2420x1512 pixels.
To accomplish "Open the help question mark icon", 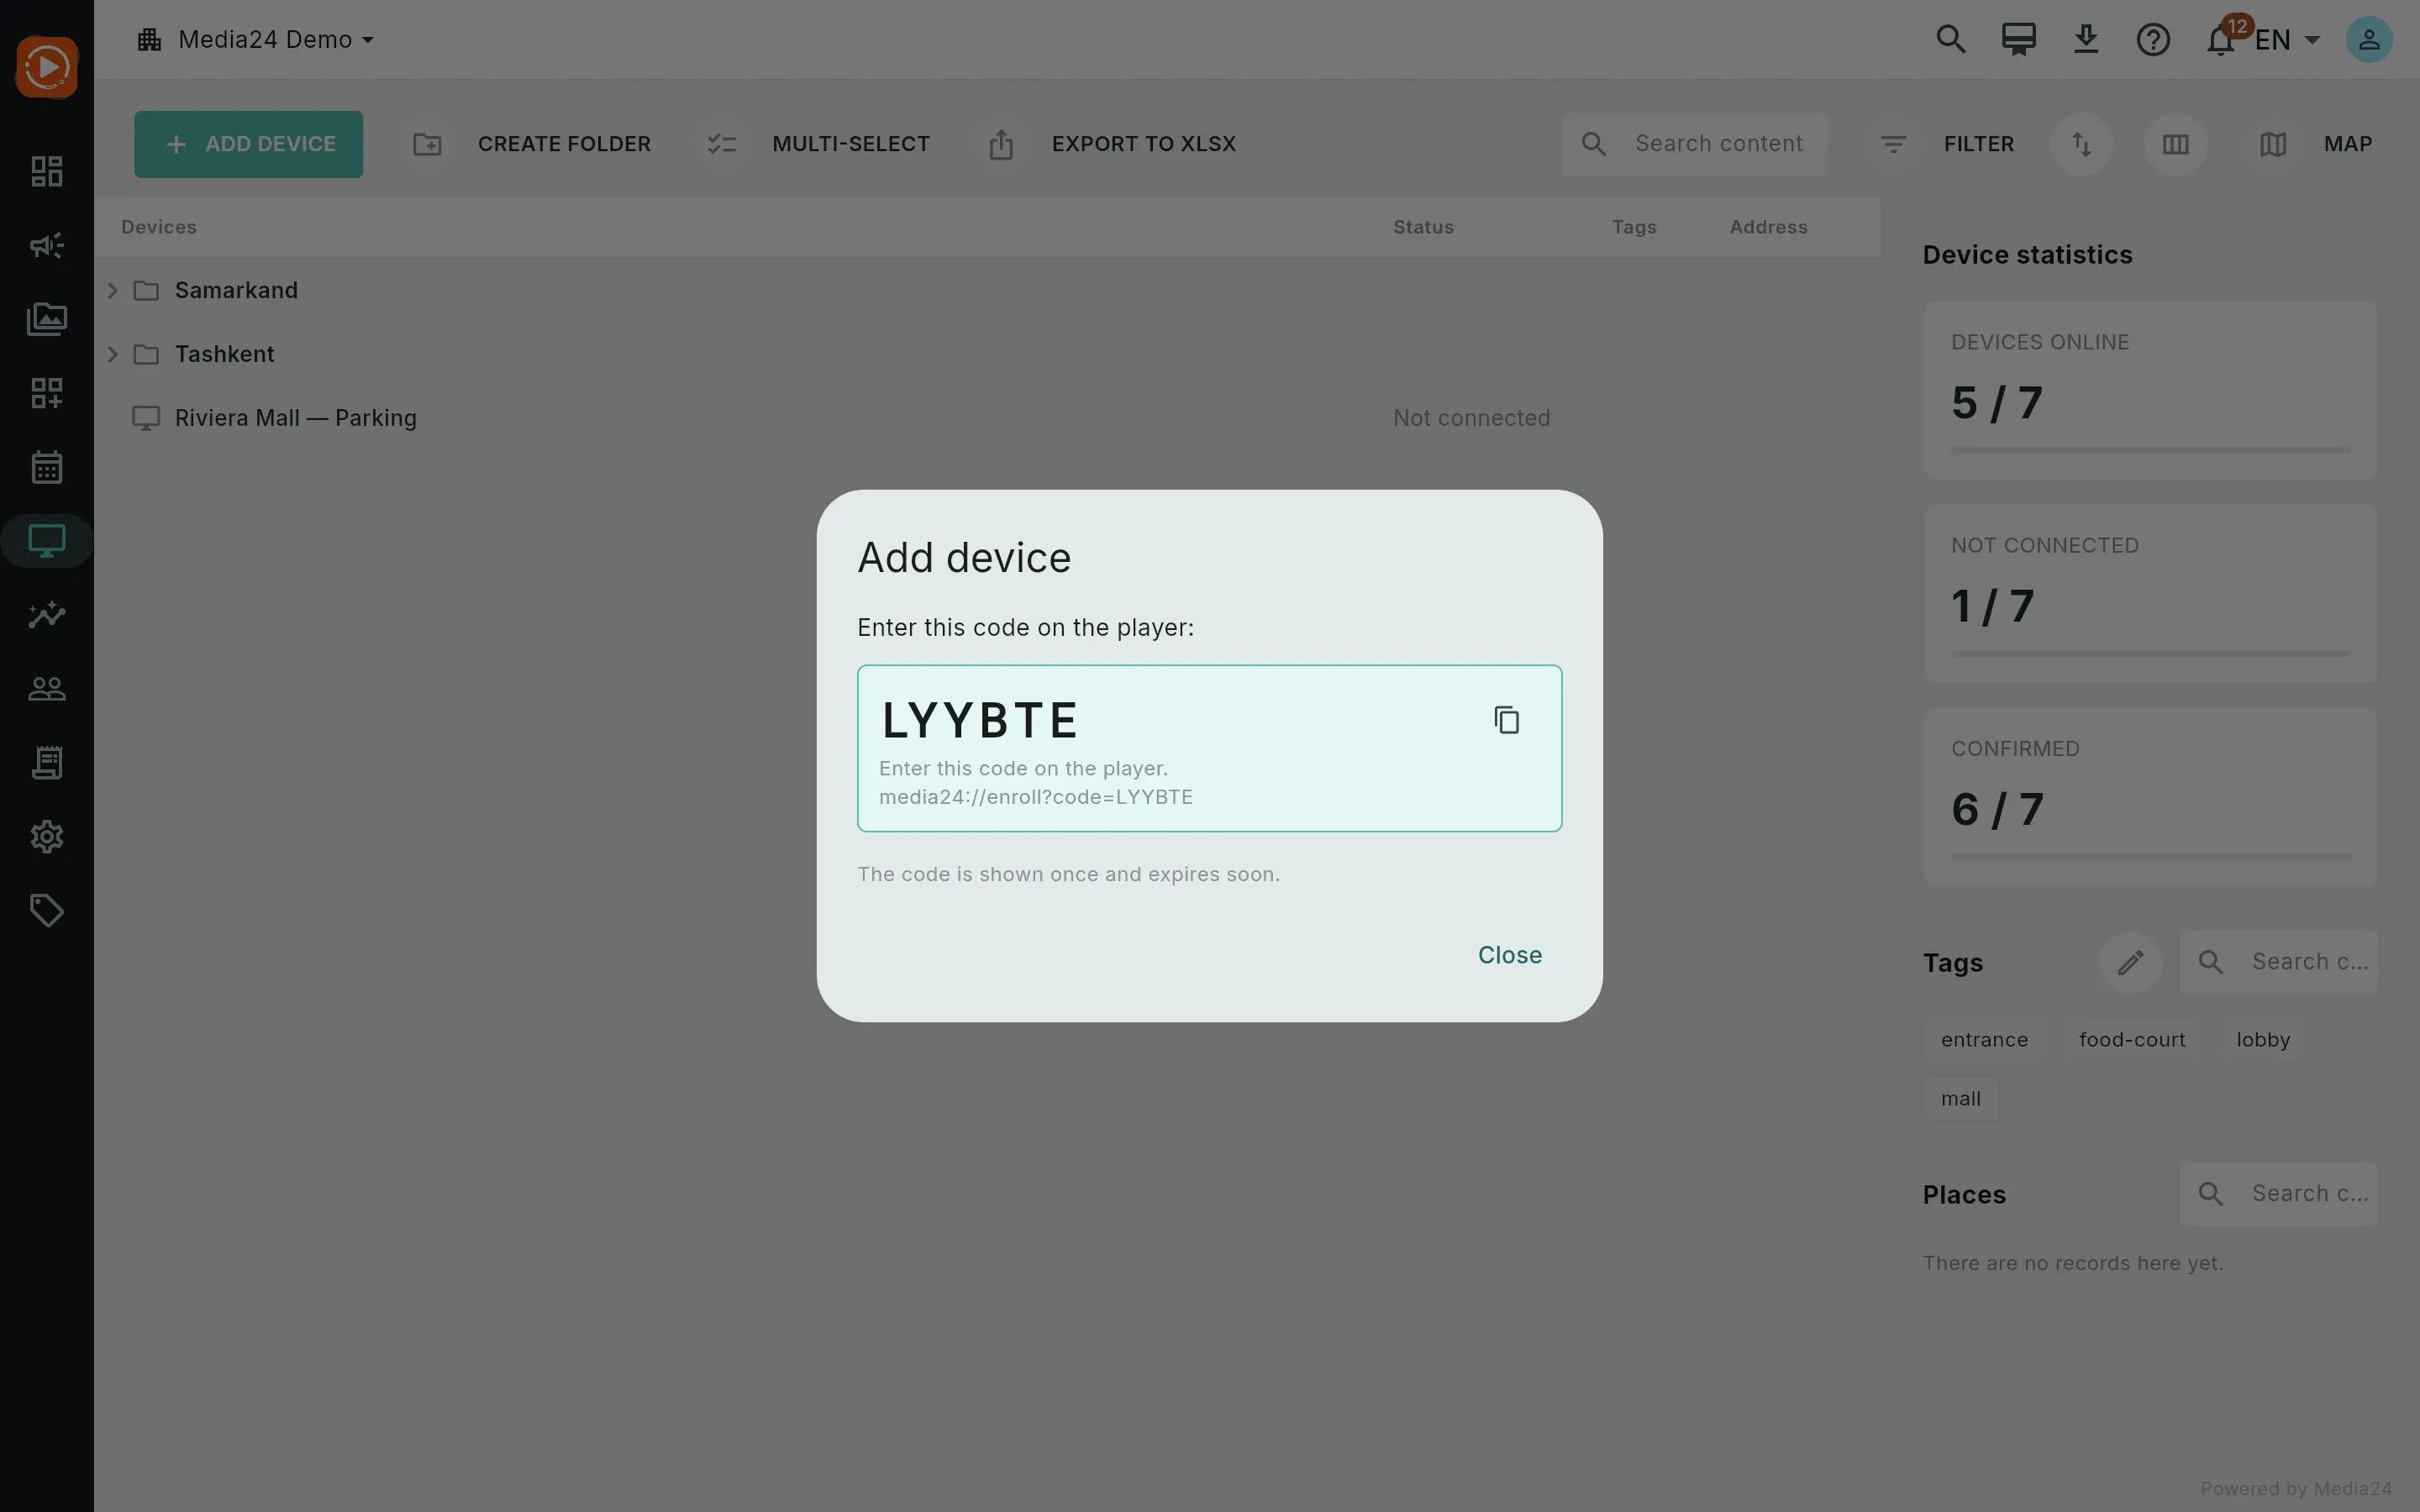I will (2152, 40).
